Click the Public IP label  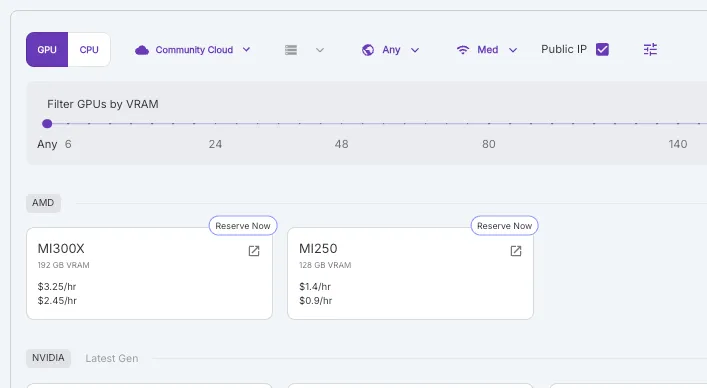tap(564, 49)
